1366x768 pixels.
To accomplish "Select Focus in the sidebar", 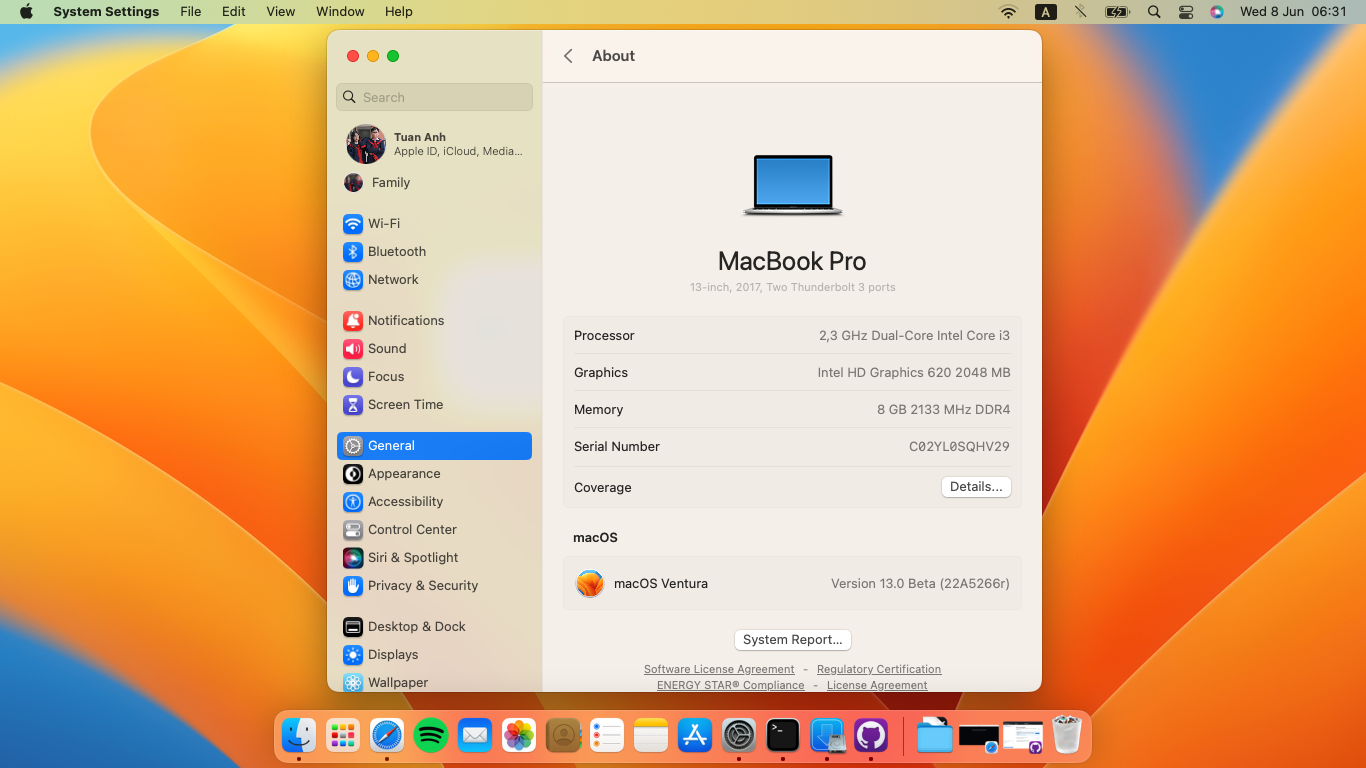I will pos(434,377).
